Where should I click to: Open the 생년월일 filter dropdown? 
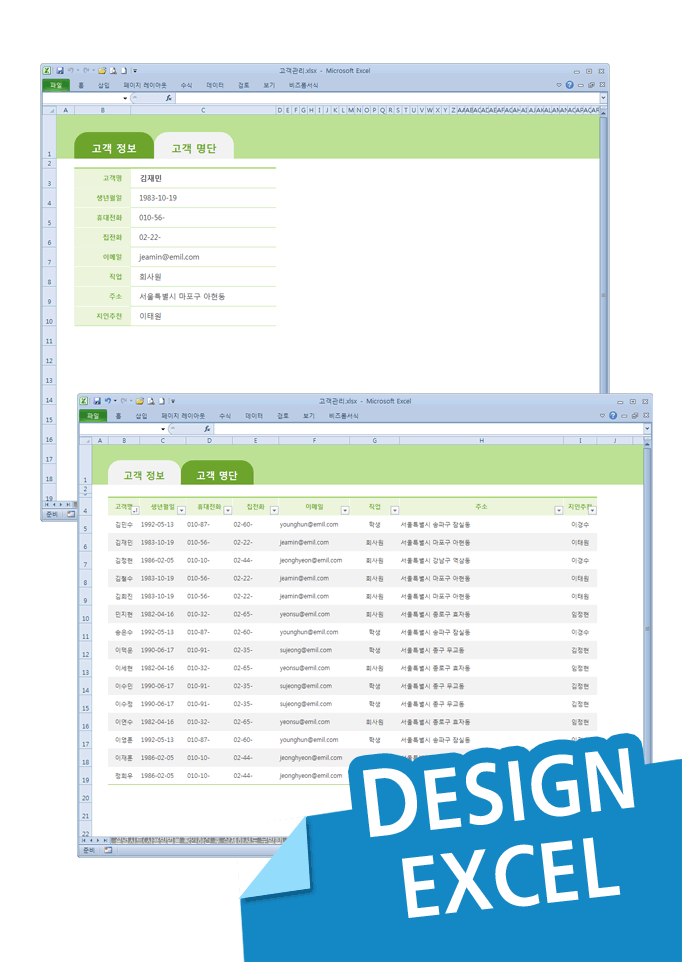182,510
